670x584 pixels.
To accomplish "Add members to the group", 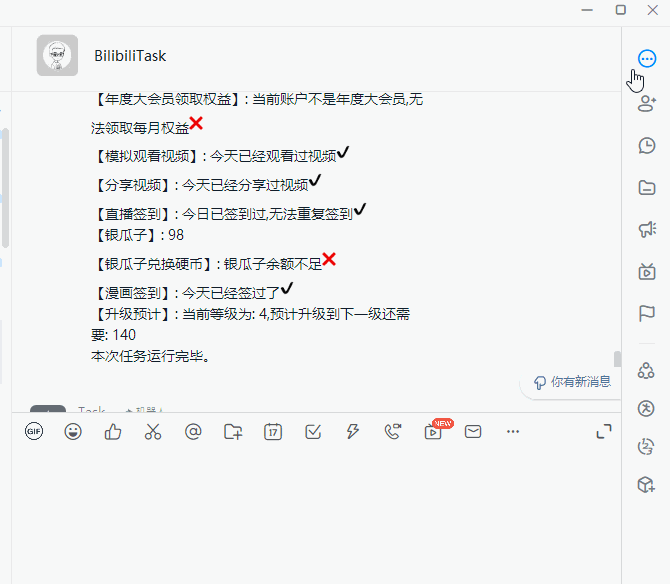I will point(646,103).
